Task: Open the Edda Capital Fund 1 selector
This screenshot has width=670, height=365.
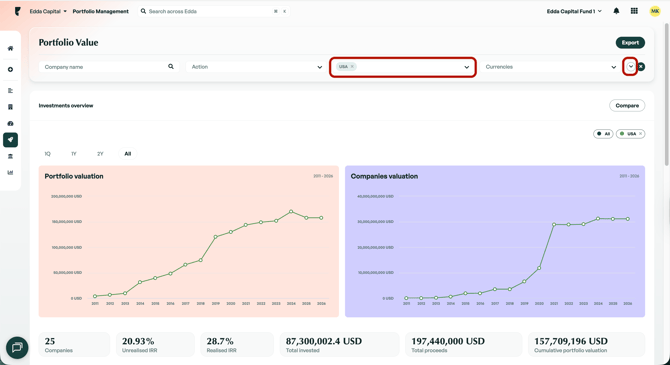Action: point(574,11)
